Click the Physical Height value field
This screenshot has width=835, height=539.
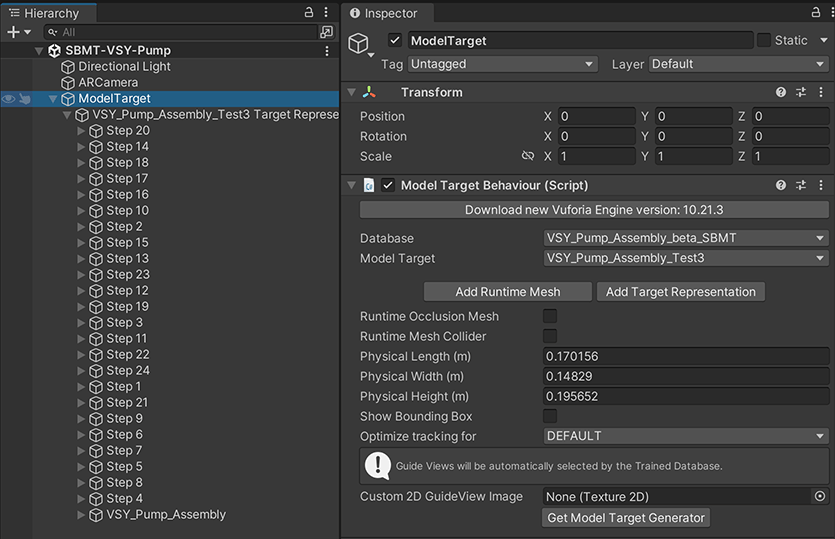(x=686, y=396)
